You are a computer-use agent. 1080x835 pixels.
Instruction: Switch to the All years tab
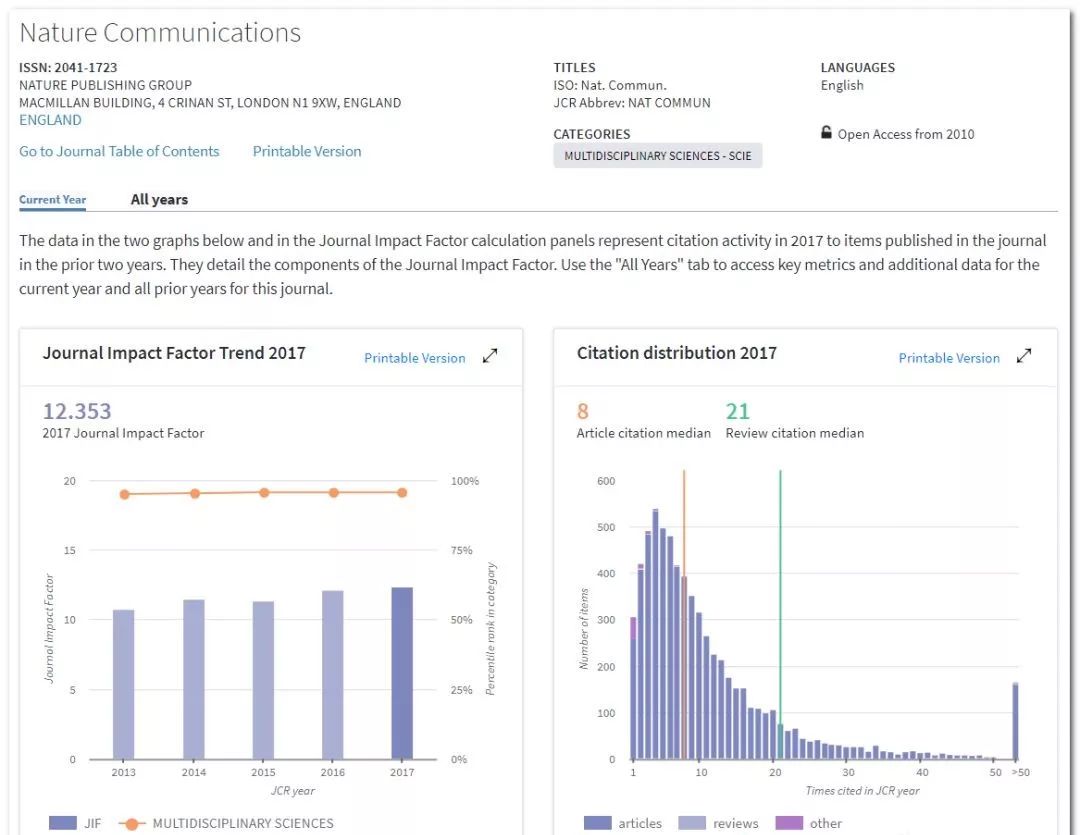point(159,199)
